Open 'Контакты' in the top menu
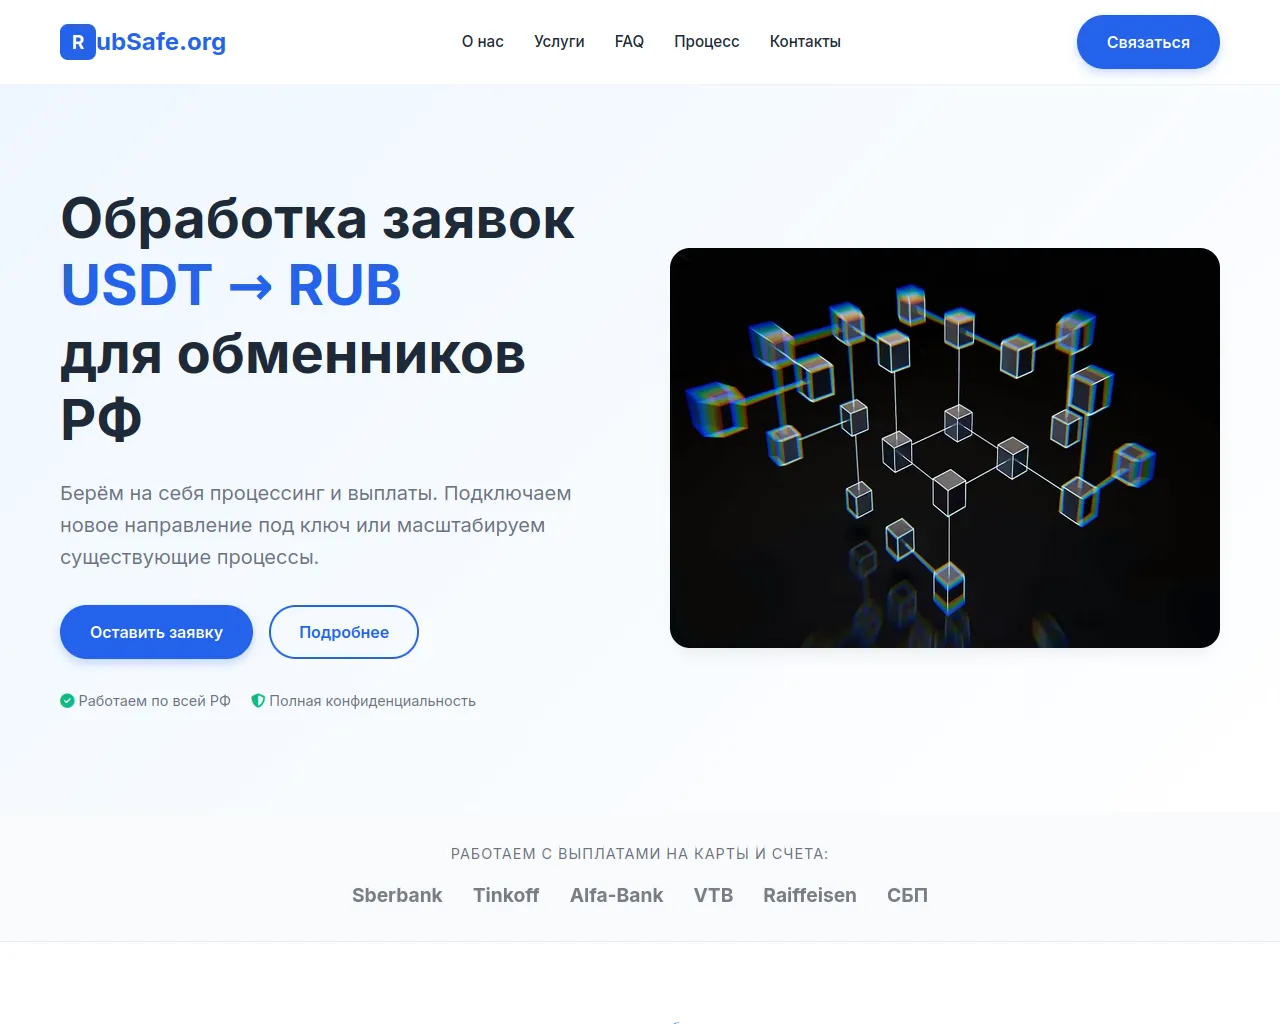This screenshot has height=1024, width=1280. [x=805, y=42]
